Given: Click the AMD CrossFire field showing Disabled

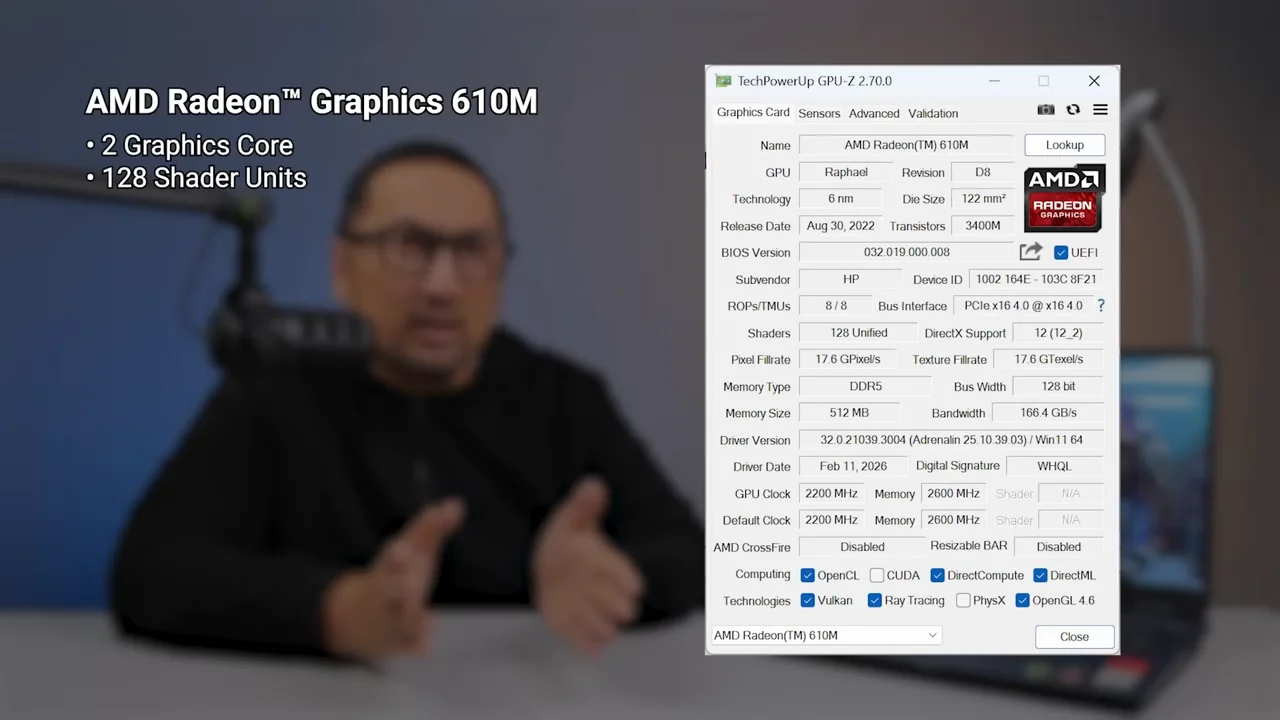Looking at the screenshot, I should (x=862, y=547).
